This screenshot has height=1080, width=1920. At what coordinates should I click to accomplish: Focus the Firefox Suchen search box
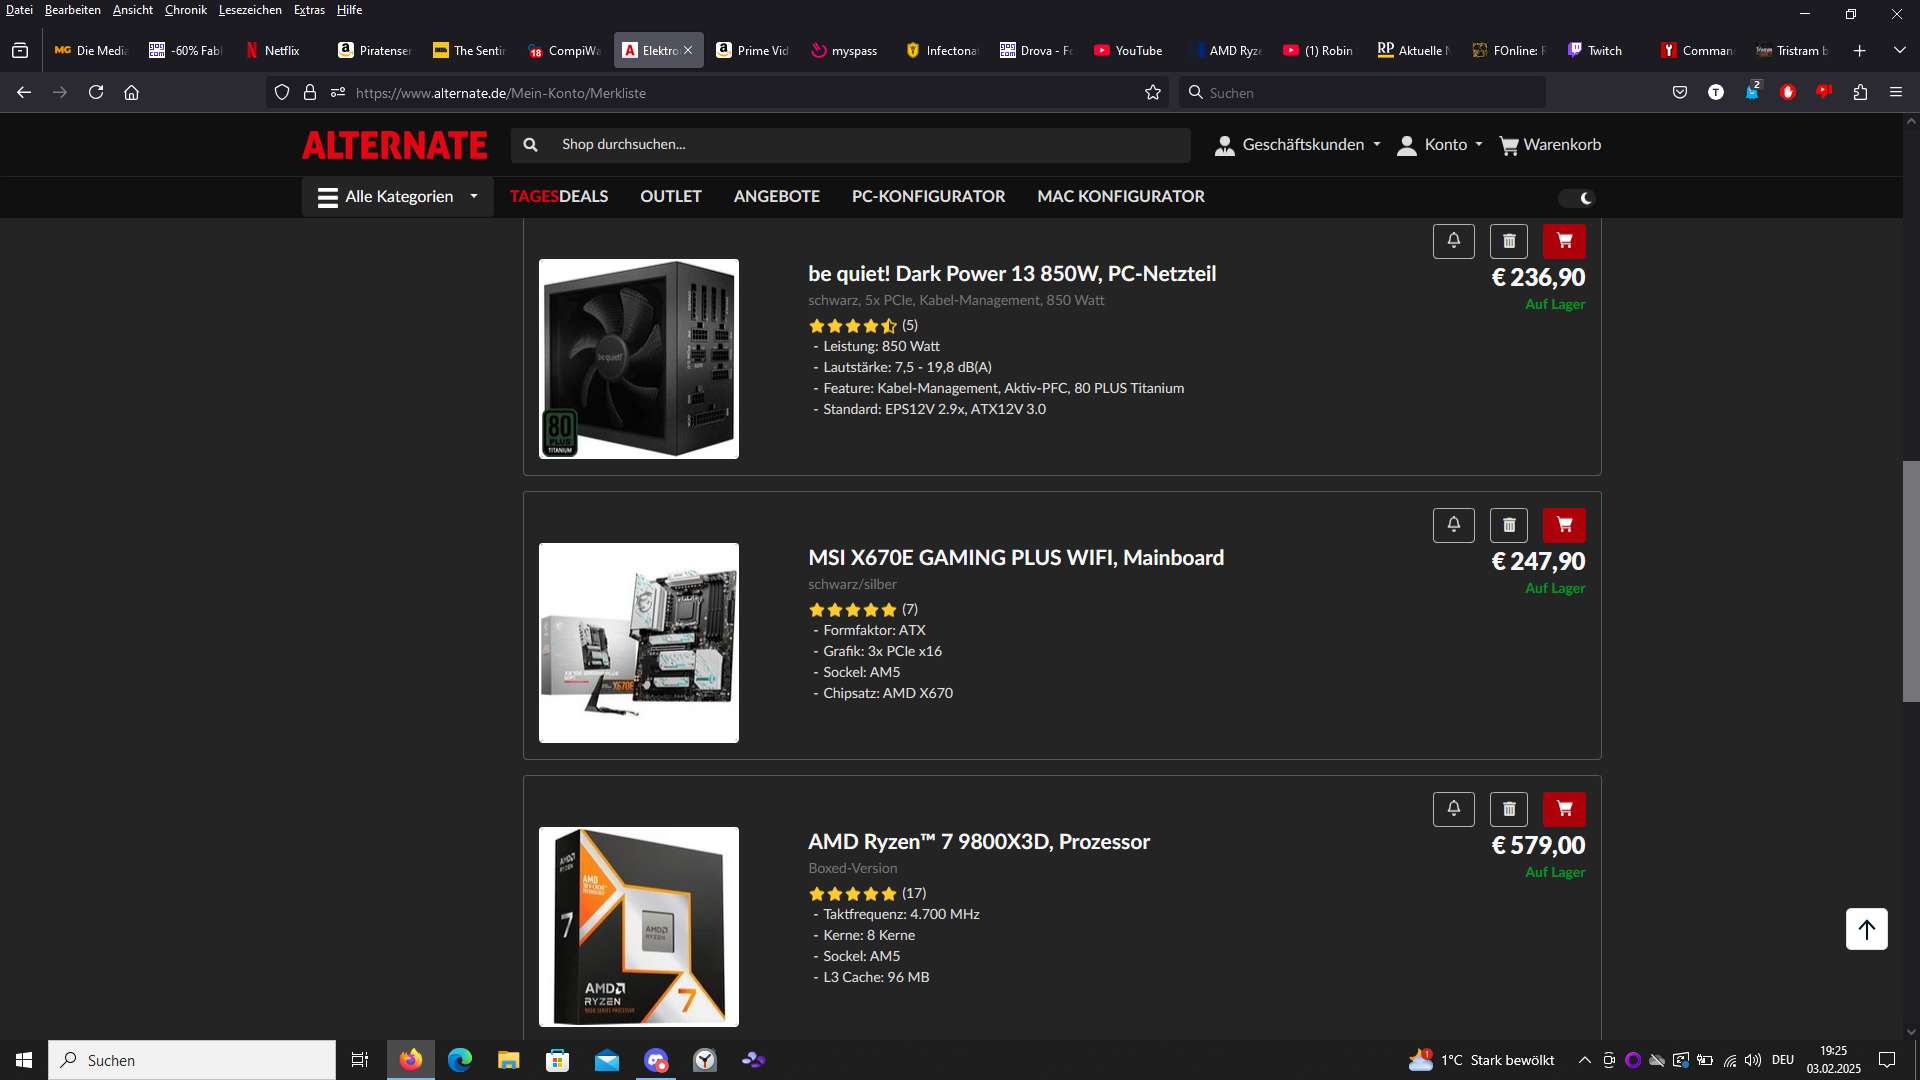click(1362, 92)
